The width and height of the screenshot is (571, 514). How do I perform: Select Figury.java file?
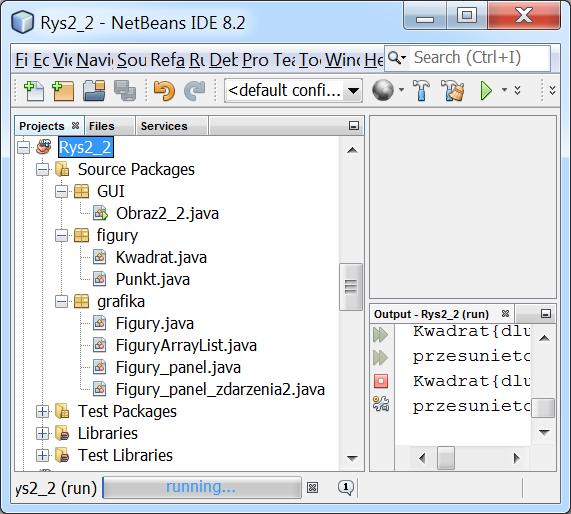[154, 323]
